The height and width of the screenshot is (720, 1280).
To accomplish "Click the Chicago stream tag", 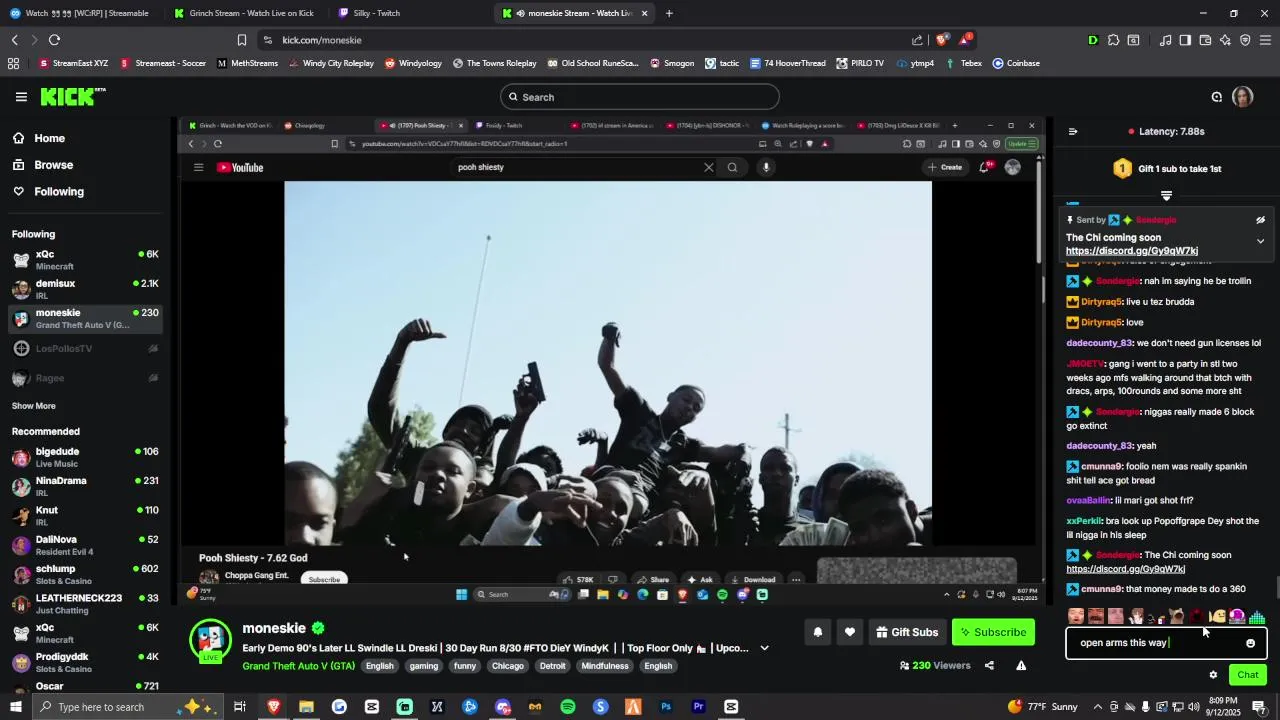I will click(508, 666).
